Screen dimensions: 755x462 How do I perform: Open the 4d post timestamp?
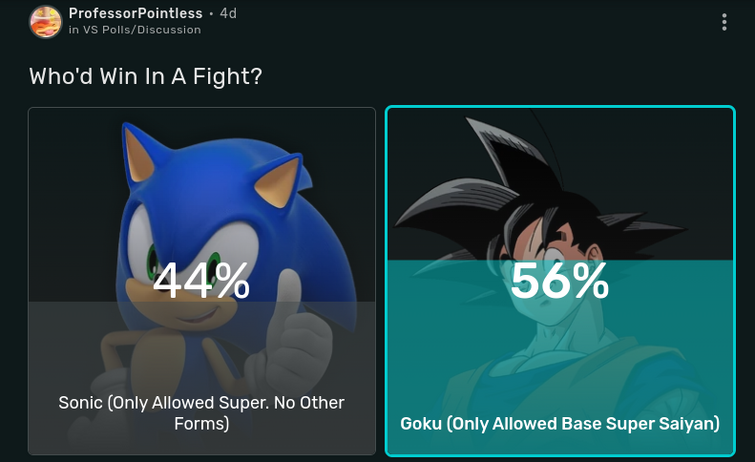[x=228, y=13]
